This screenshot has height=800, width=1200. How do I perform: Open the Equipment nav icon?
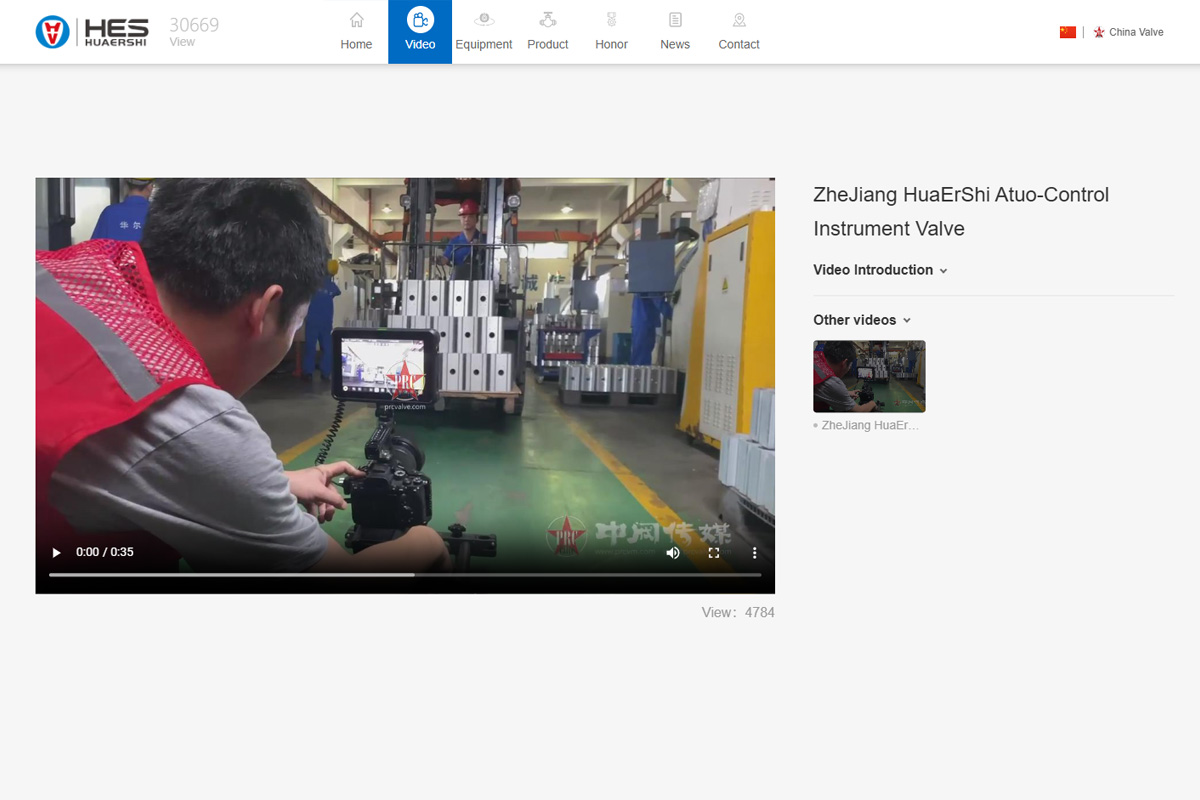(484, 20)
